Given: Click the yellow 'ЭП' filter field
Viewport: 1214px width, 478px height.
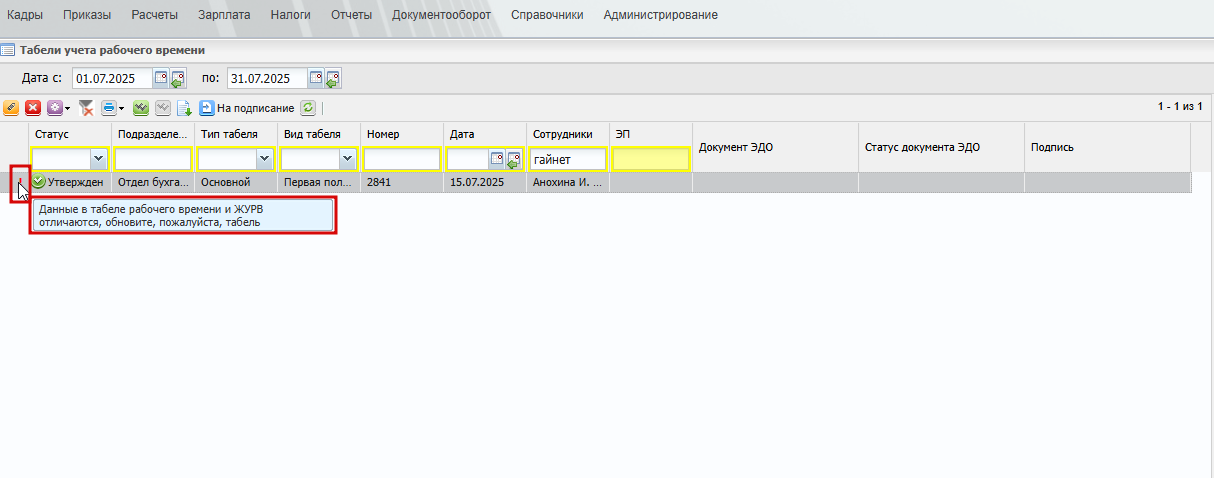Looking at the screenshot, I should pyautogui.click(x=651, y=159).
